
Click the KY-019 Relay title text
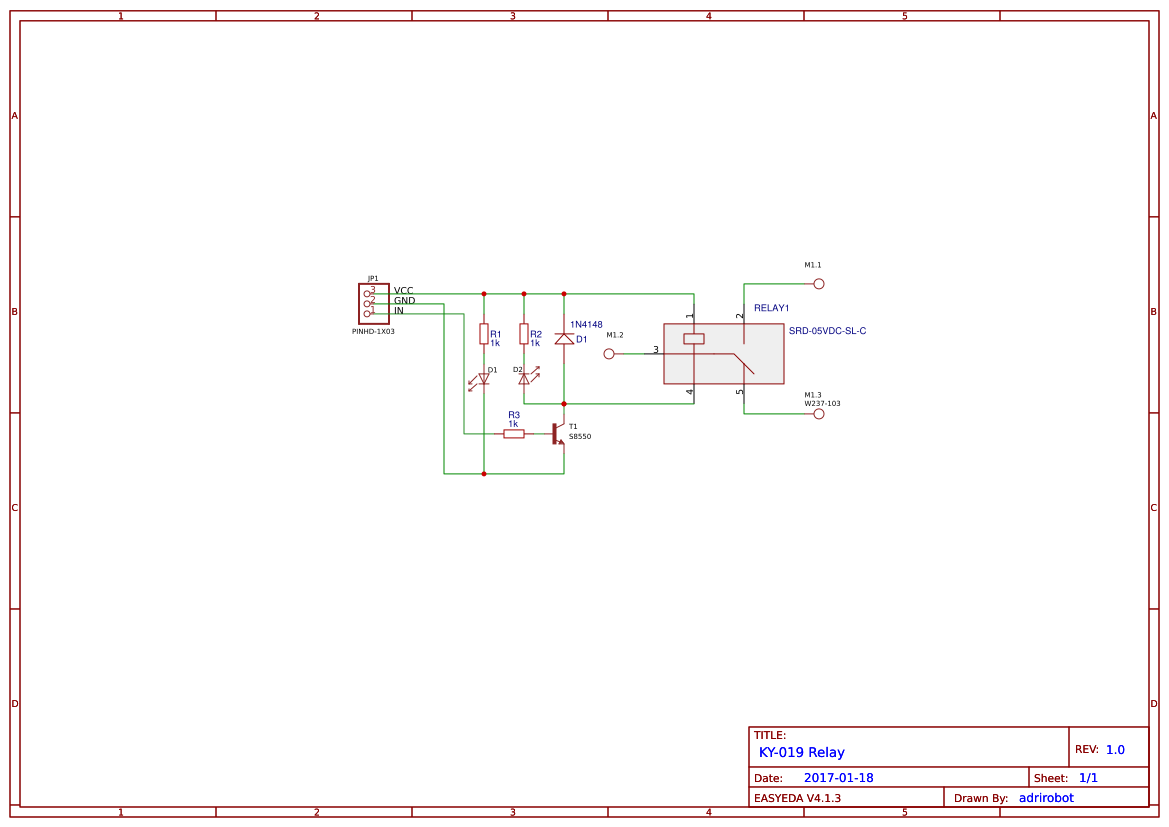click(x=801, y=753)
